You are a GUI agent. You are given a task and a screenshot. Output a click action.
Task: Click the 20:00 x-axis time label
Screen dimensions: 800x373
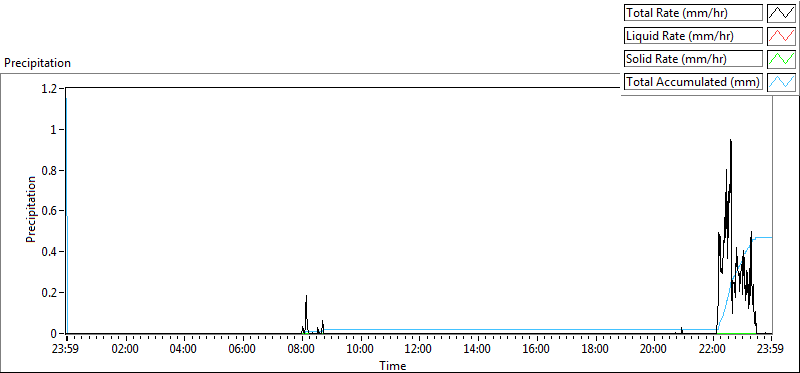(x=654, y=350)
